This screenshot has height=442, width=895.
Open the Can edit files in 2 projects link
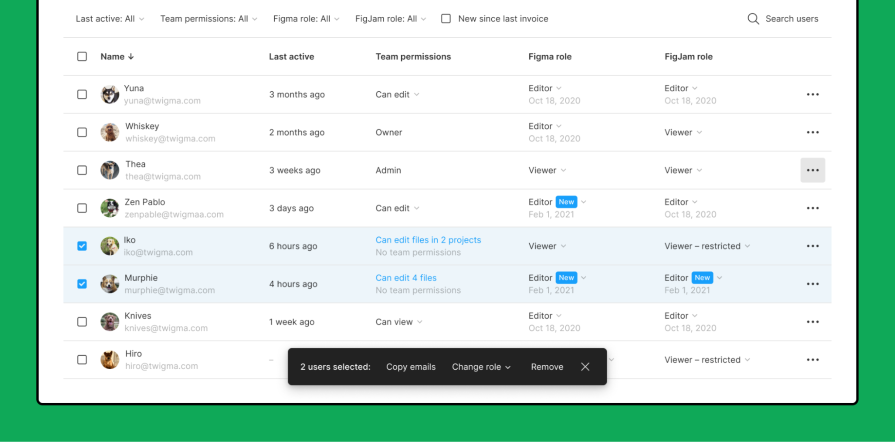428,240
